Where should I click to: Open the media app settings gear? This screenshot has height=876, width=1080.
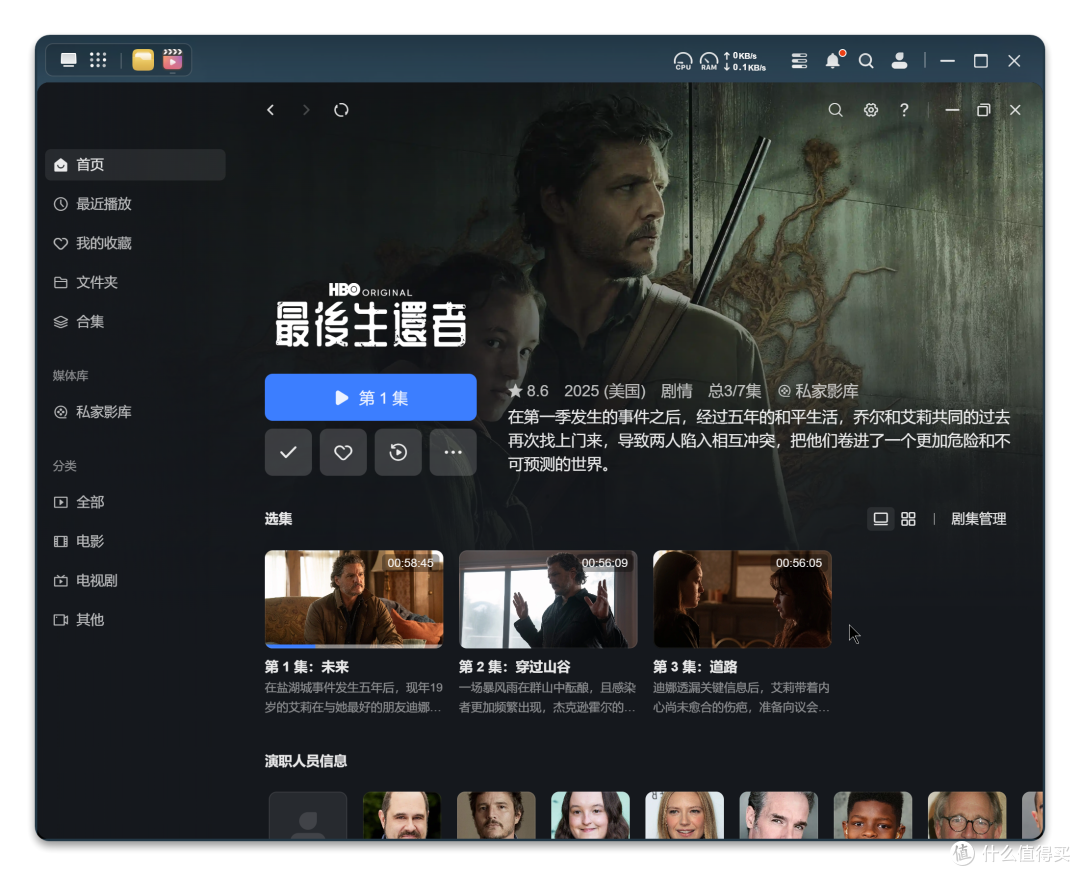tap(871, 110)
